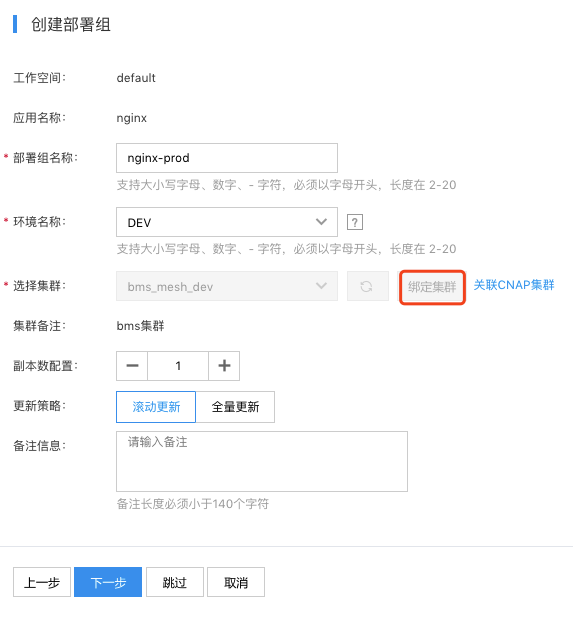Click the 下一步 button
The width and height of the screenshot is (573, 618).
[x=108, y=582]
